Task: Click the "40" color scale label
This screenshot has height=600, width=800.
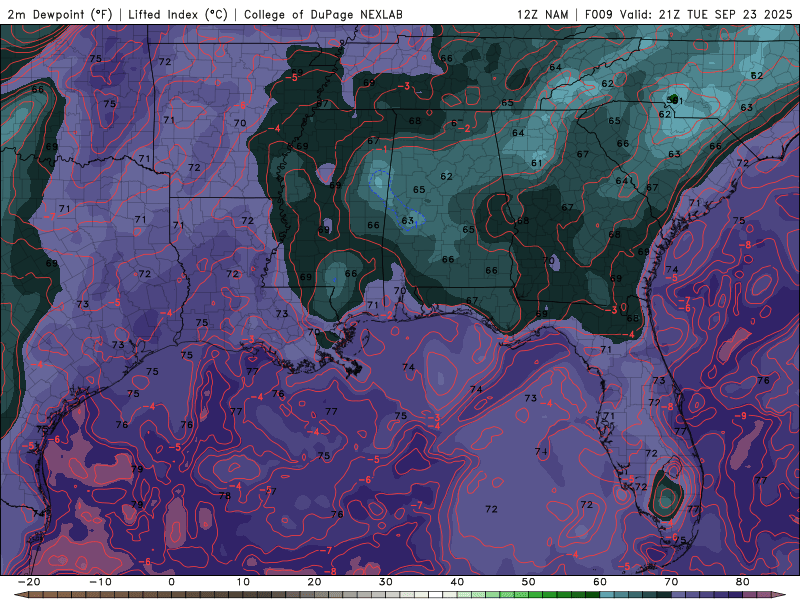Action: pyautogui.click(x=457, y=582)
